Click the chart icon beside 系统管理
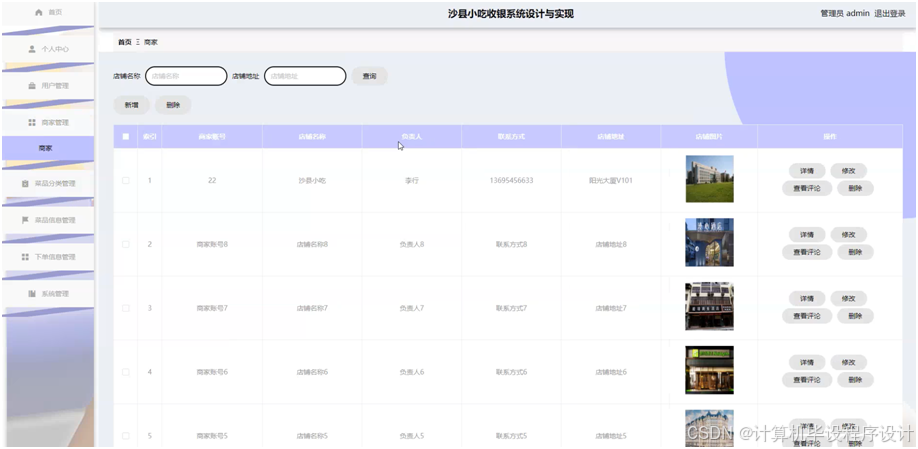Image resolution: width=918 pixels, height=449 pixels. coord(32,294)
